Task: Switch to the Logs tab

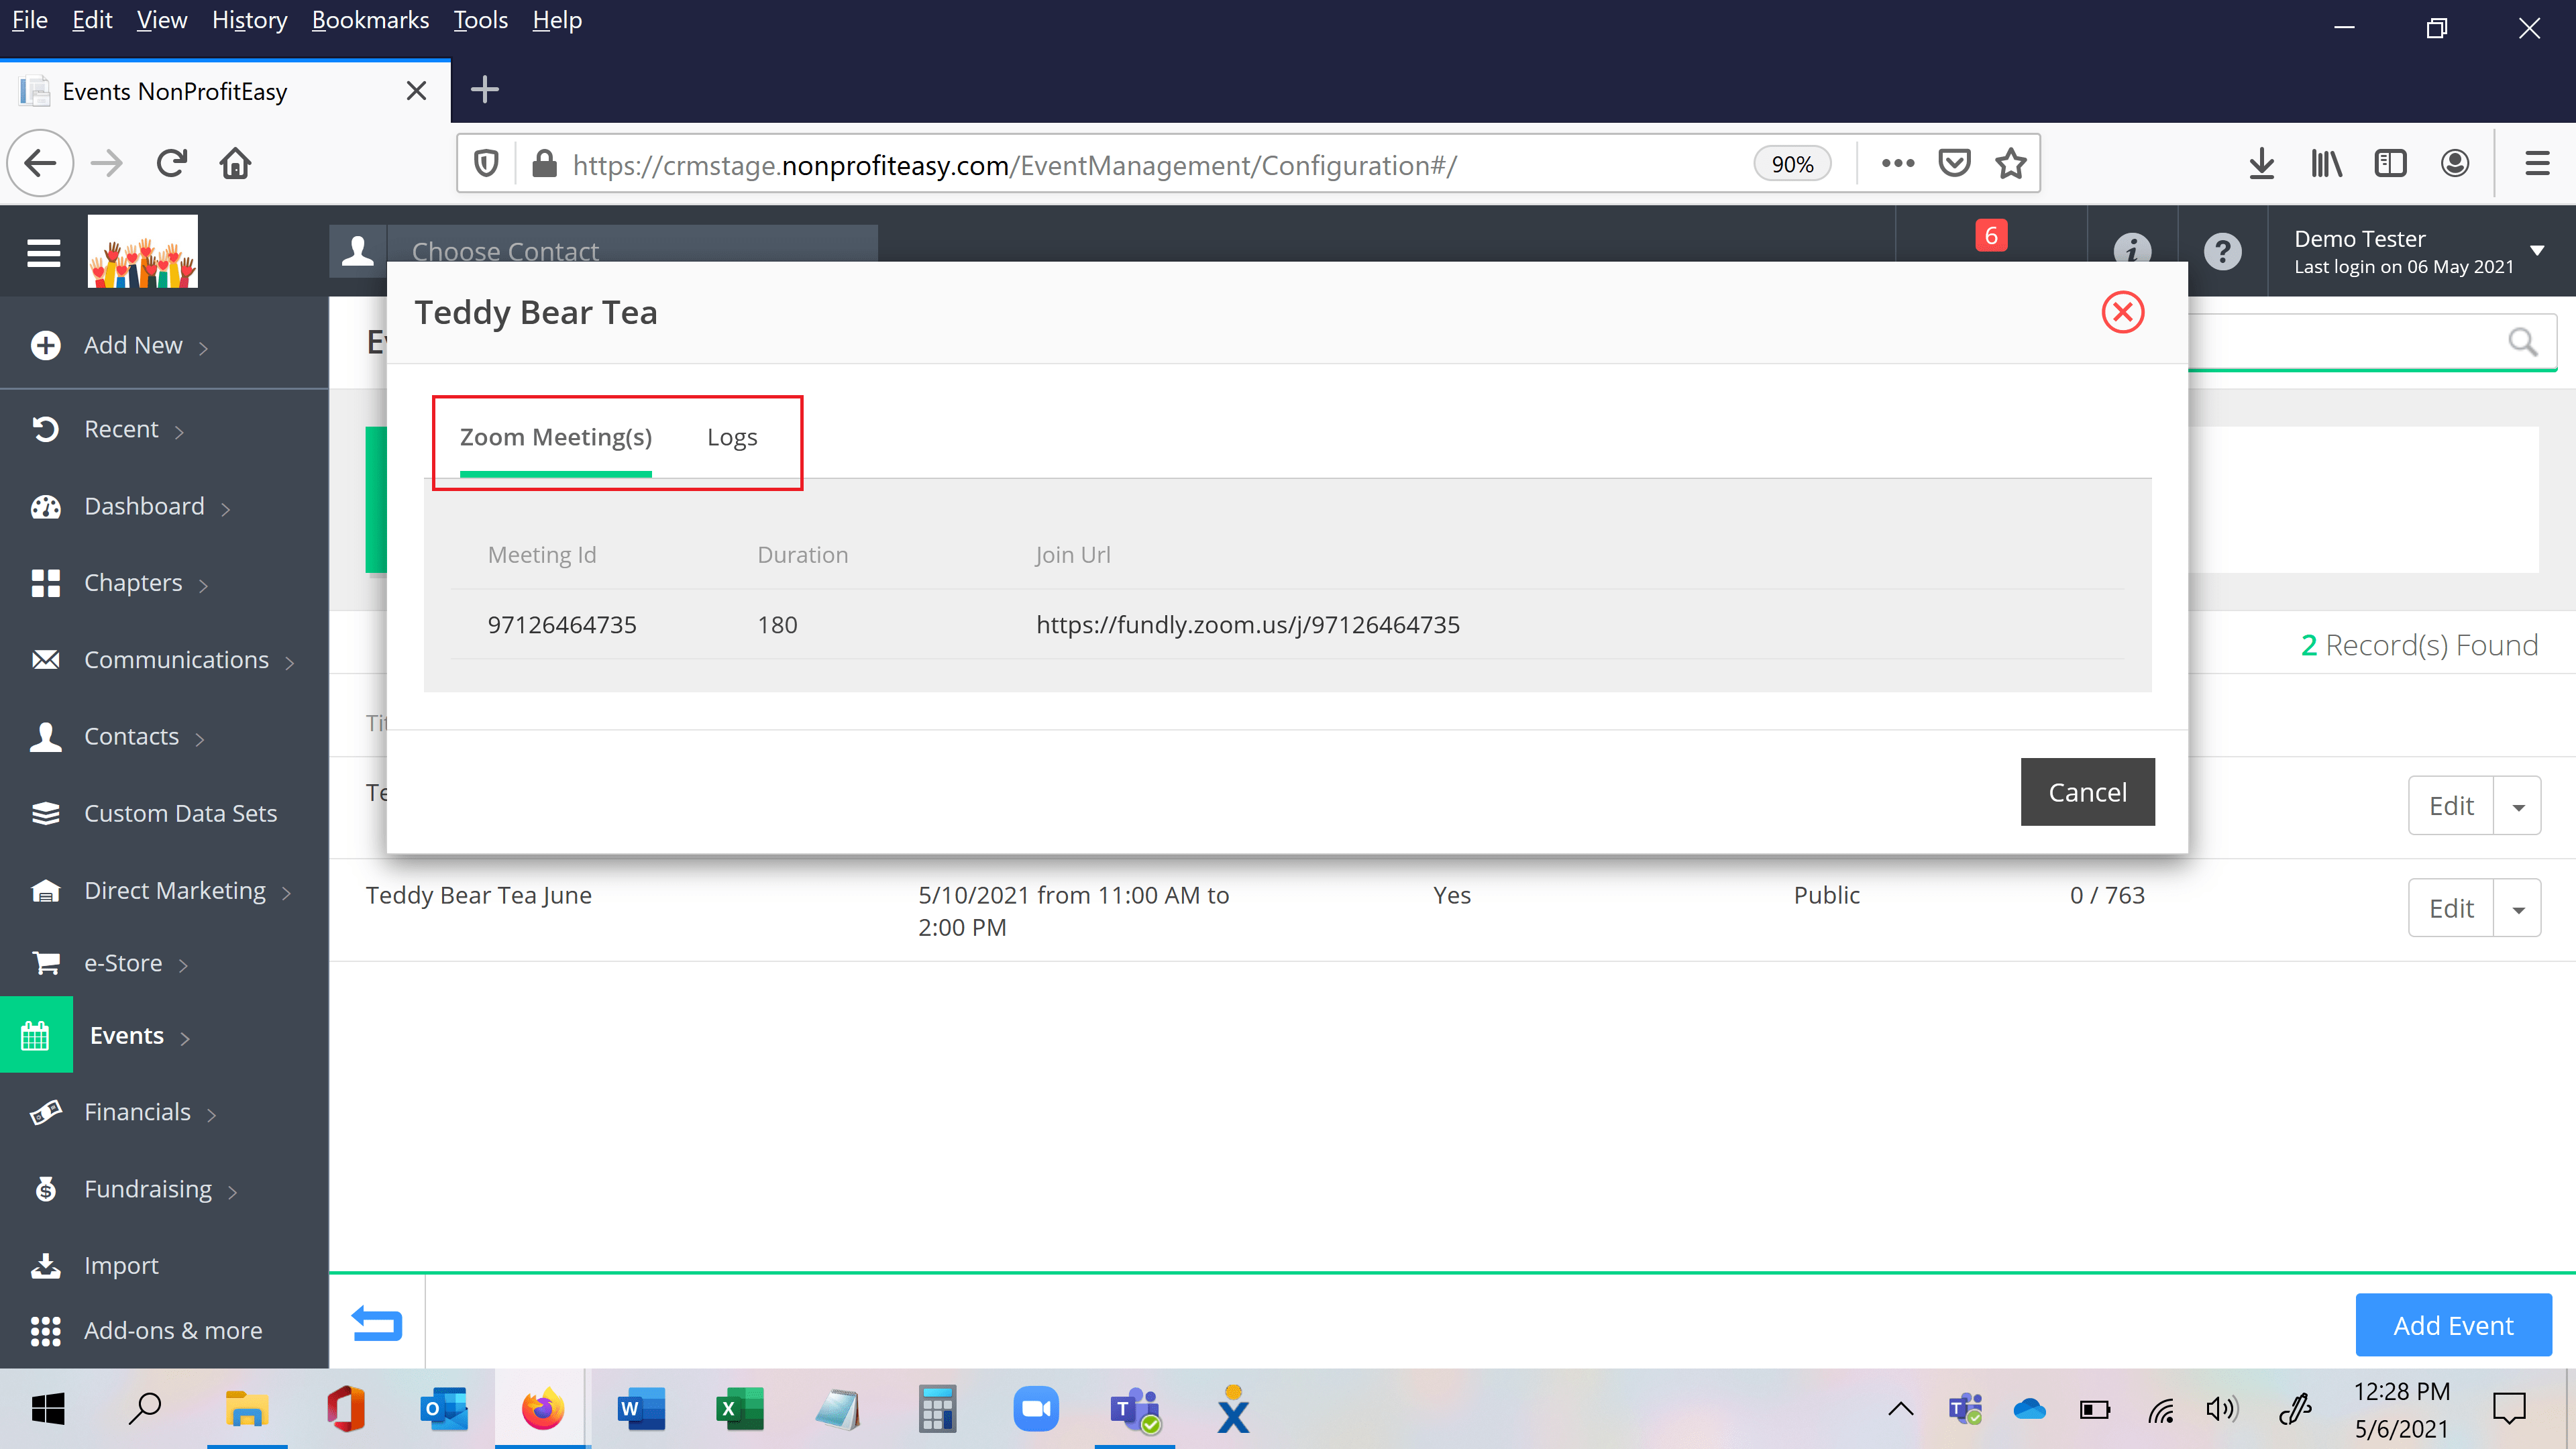Action: pos(732,437)
